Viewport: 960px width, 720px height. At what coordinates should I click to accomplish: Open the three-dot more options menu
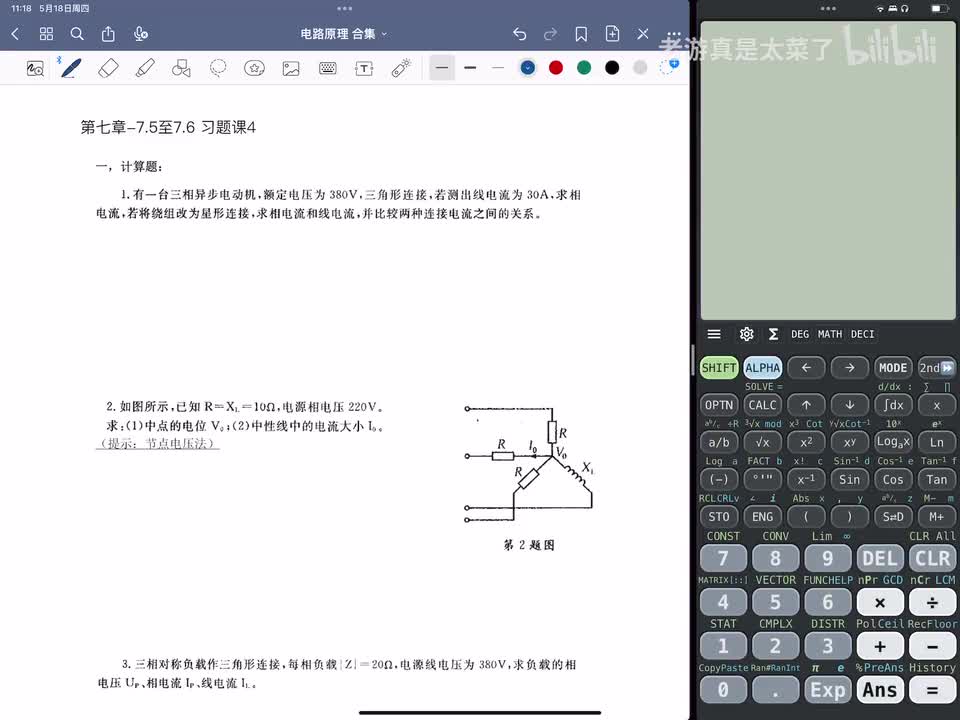673,34
